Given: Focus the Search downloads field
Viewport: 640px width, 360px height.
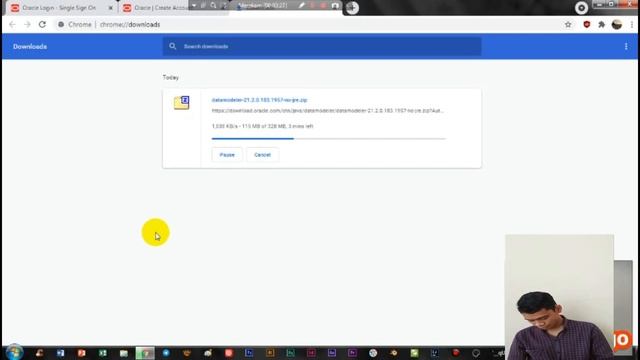Looking at the screenshot, I should click(x=322, y=47).
